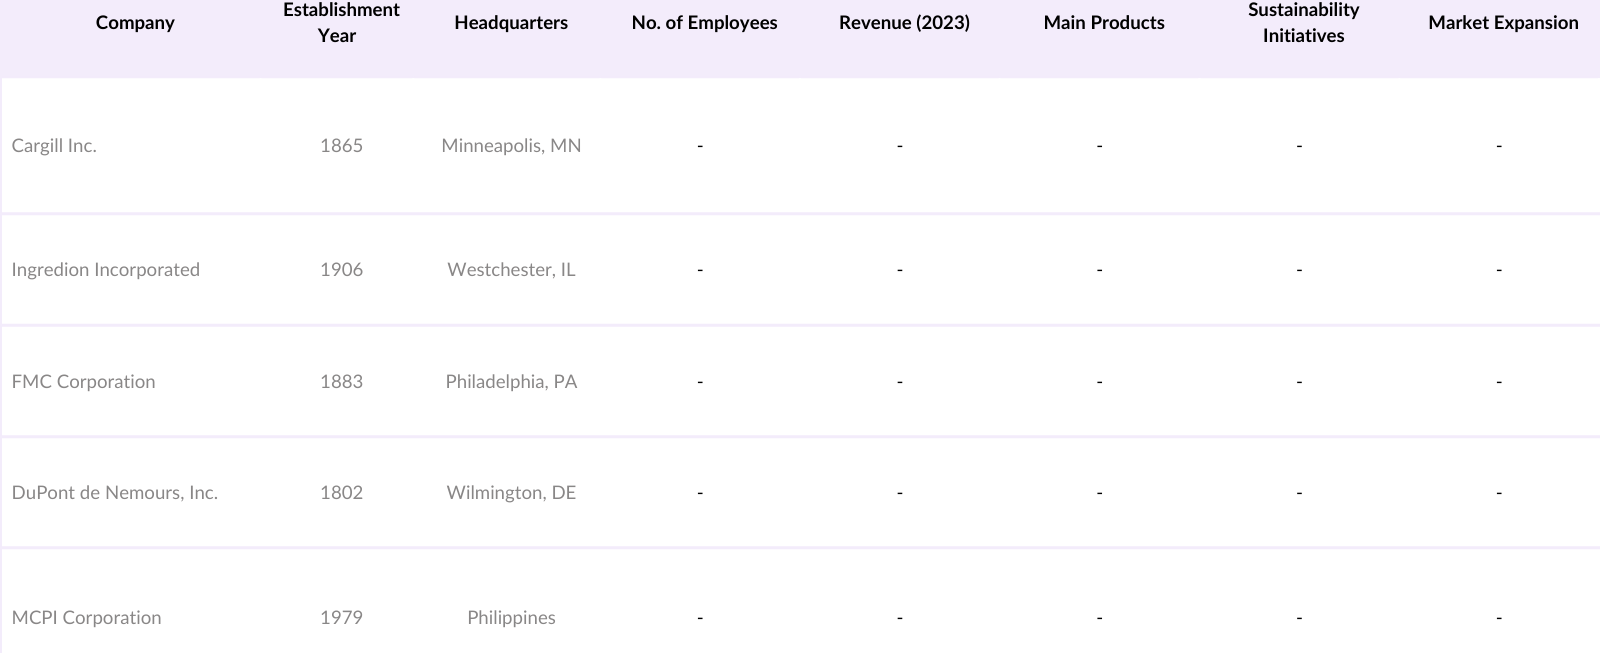Select the 1865 establishment year cell
The image size is (1600, 653).
click(341, 146)
